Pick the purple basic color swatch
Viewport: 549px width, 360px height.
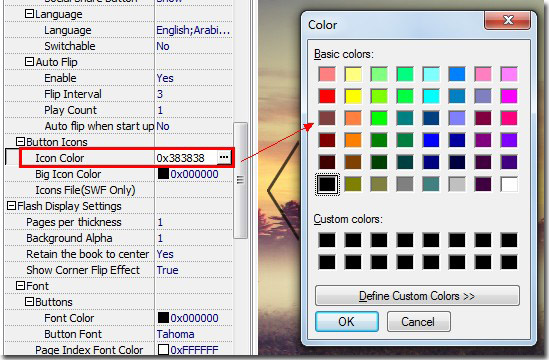[x=483, y=140]
